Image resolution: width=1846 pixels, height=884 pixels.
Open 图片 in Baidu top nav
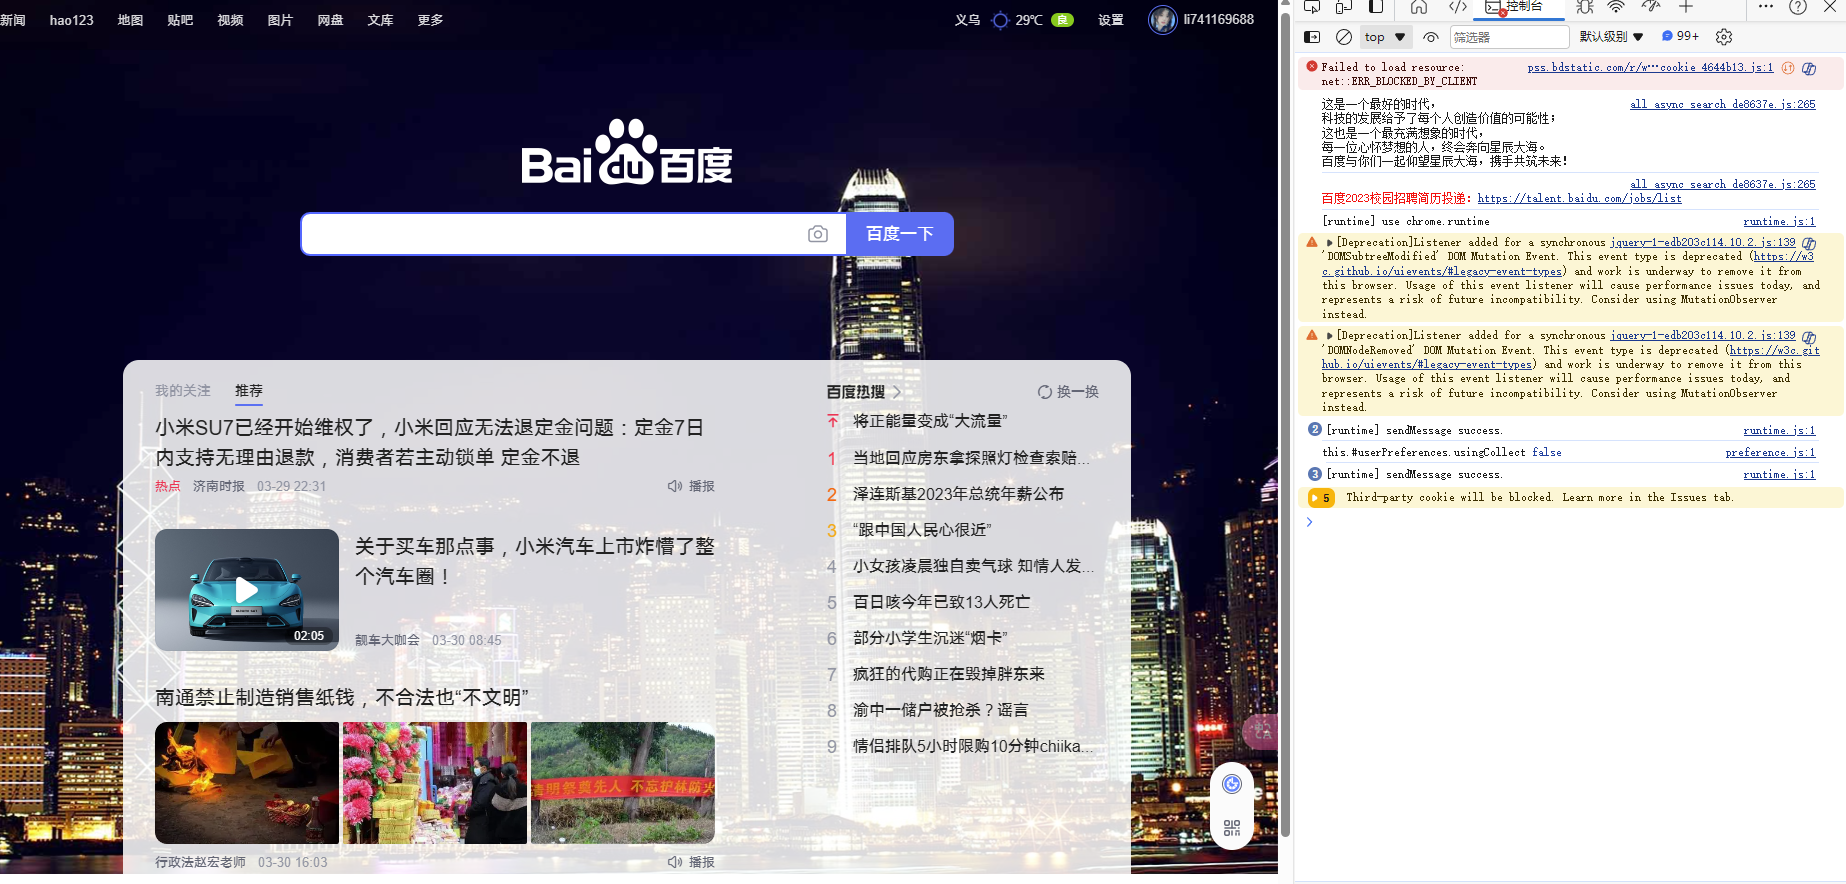280,20
